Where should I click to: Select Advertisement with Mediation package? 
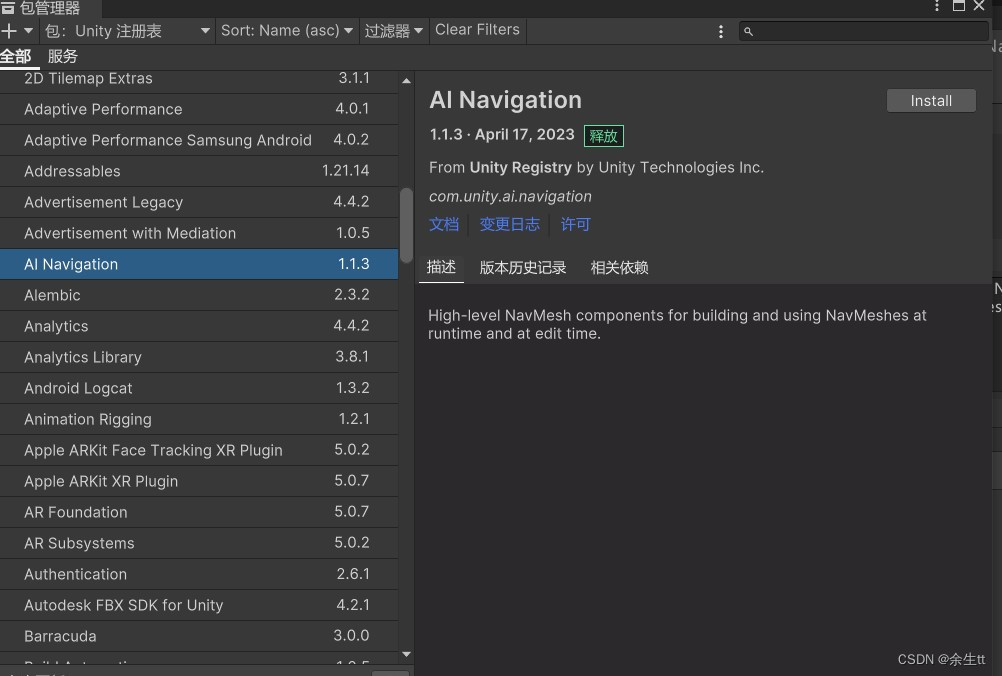[199, 233]
